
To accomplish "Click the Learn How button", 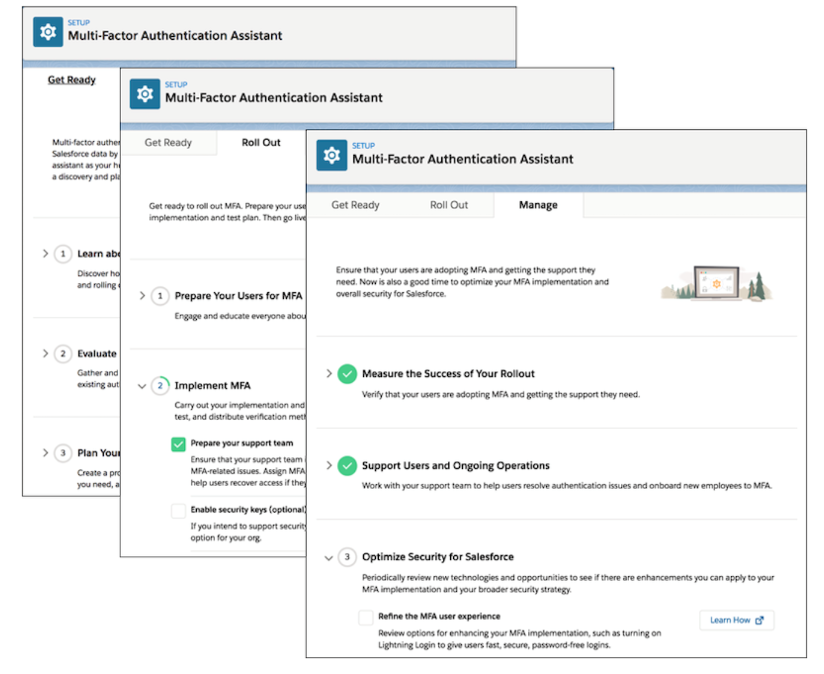I will click(737, 620).
